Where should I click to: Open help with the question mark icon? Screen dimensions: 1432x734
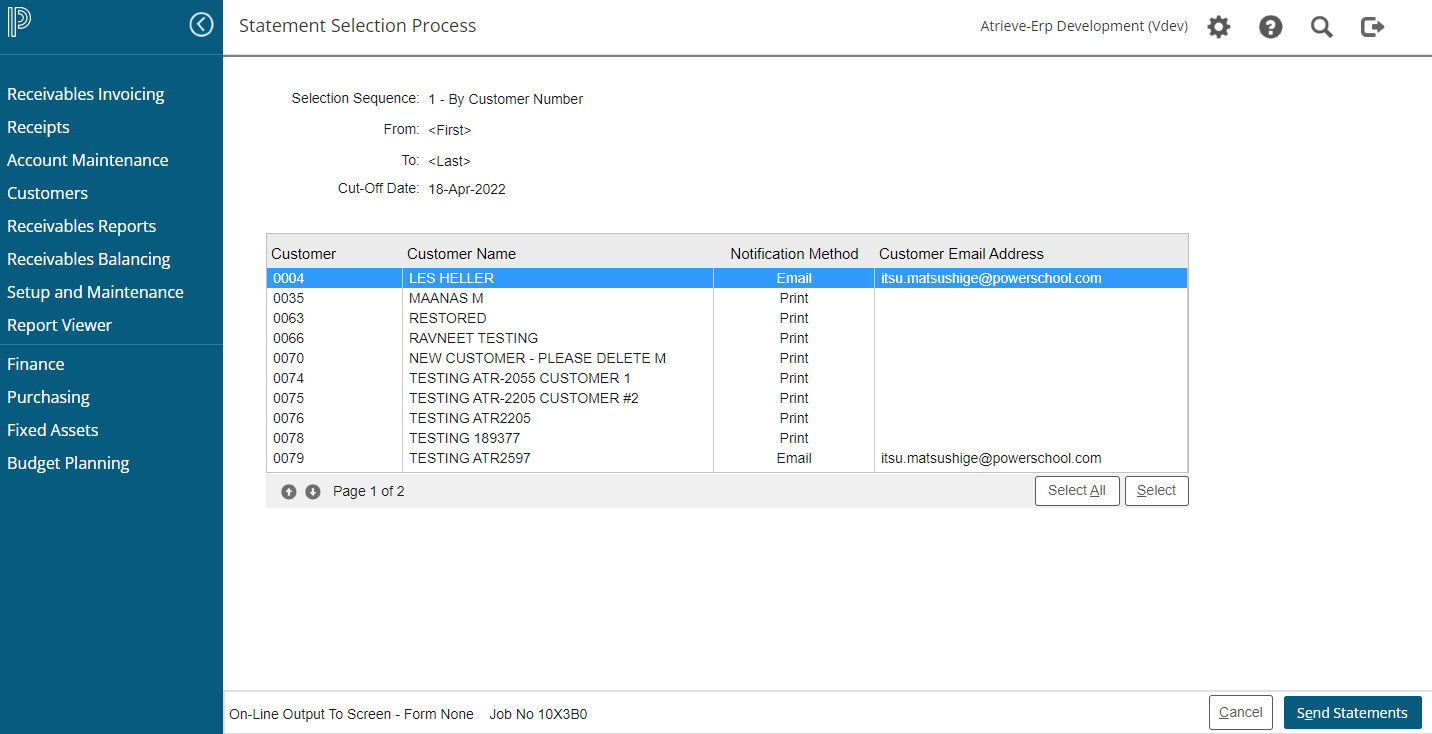pyautogui.click(x=1270, y=27)
